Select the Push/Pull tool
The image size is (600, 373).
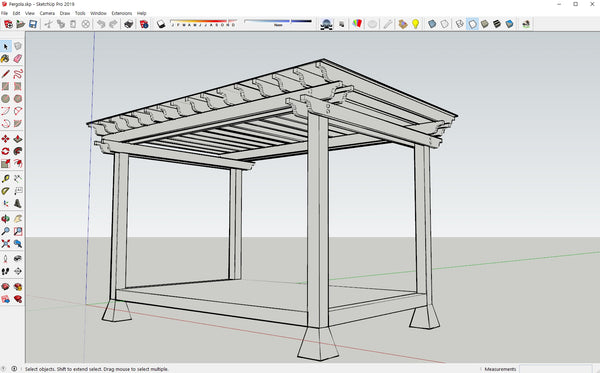click(x=18, y=138)
